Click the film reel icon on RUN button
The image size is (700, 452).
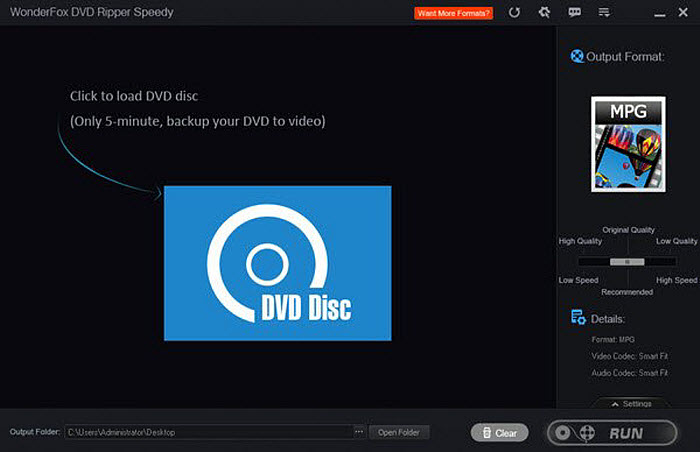pos(587,433)
